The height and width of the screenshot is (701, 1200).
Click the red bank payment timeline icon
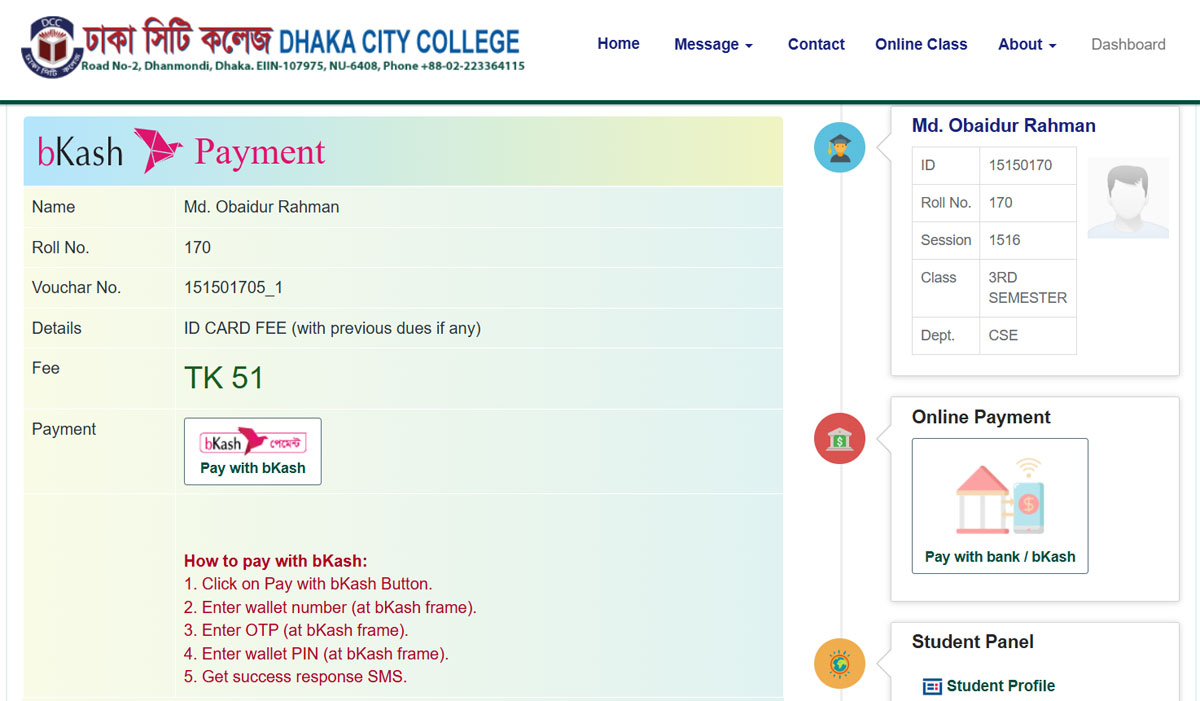839,438
